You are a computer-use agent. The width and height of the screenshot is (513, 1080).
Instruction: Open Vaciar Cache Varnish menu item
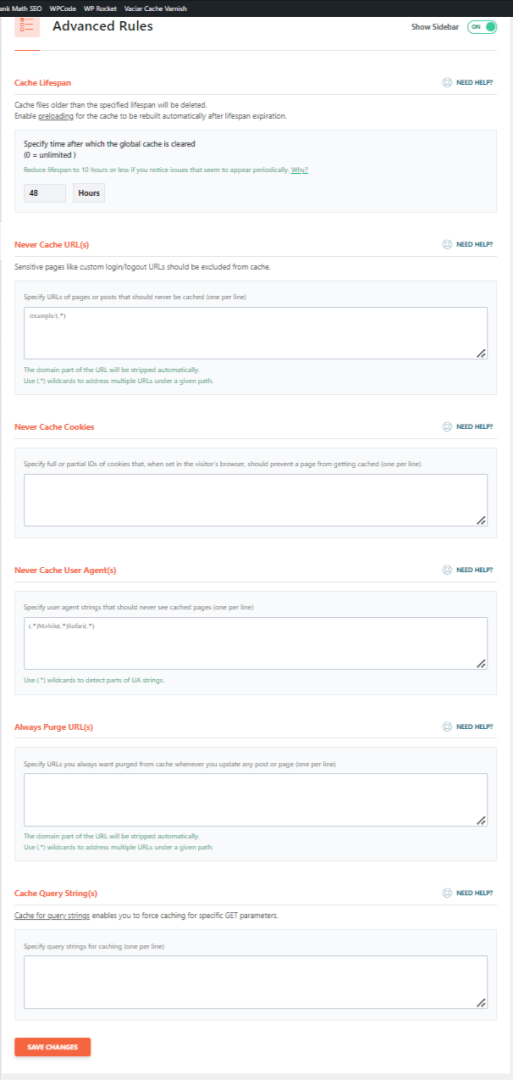coord(155,9)
